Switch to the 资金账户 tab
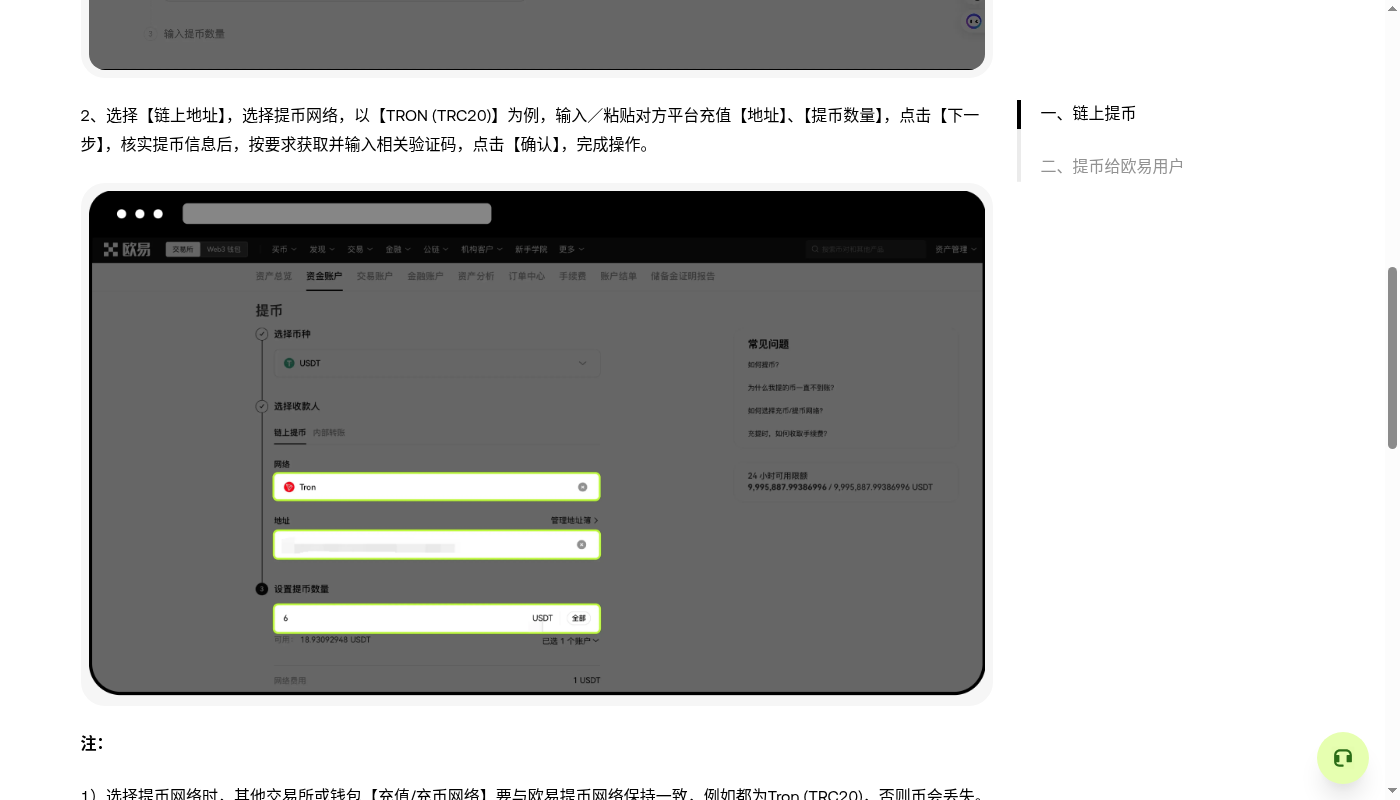 point(324,276)
